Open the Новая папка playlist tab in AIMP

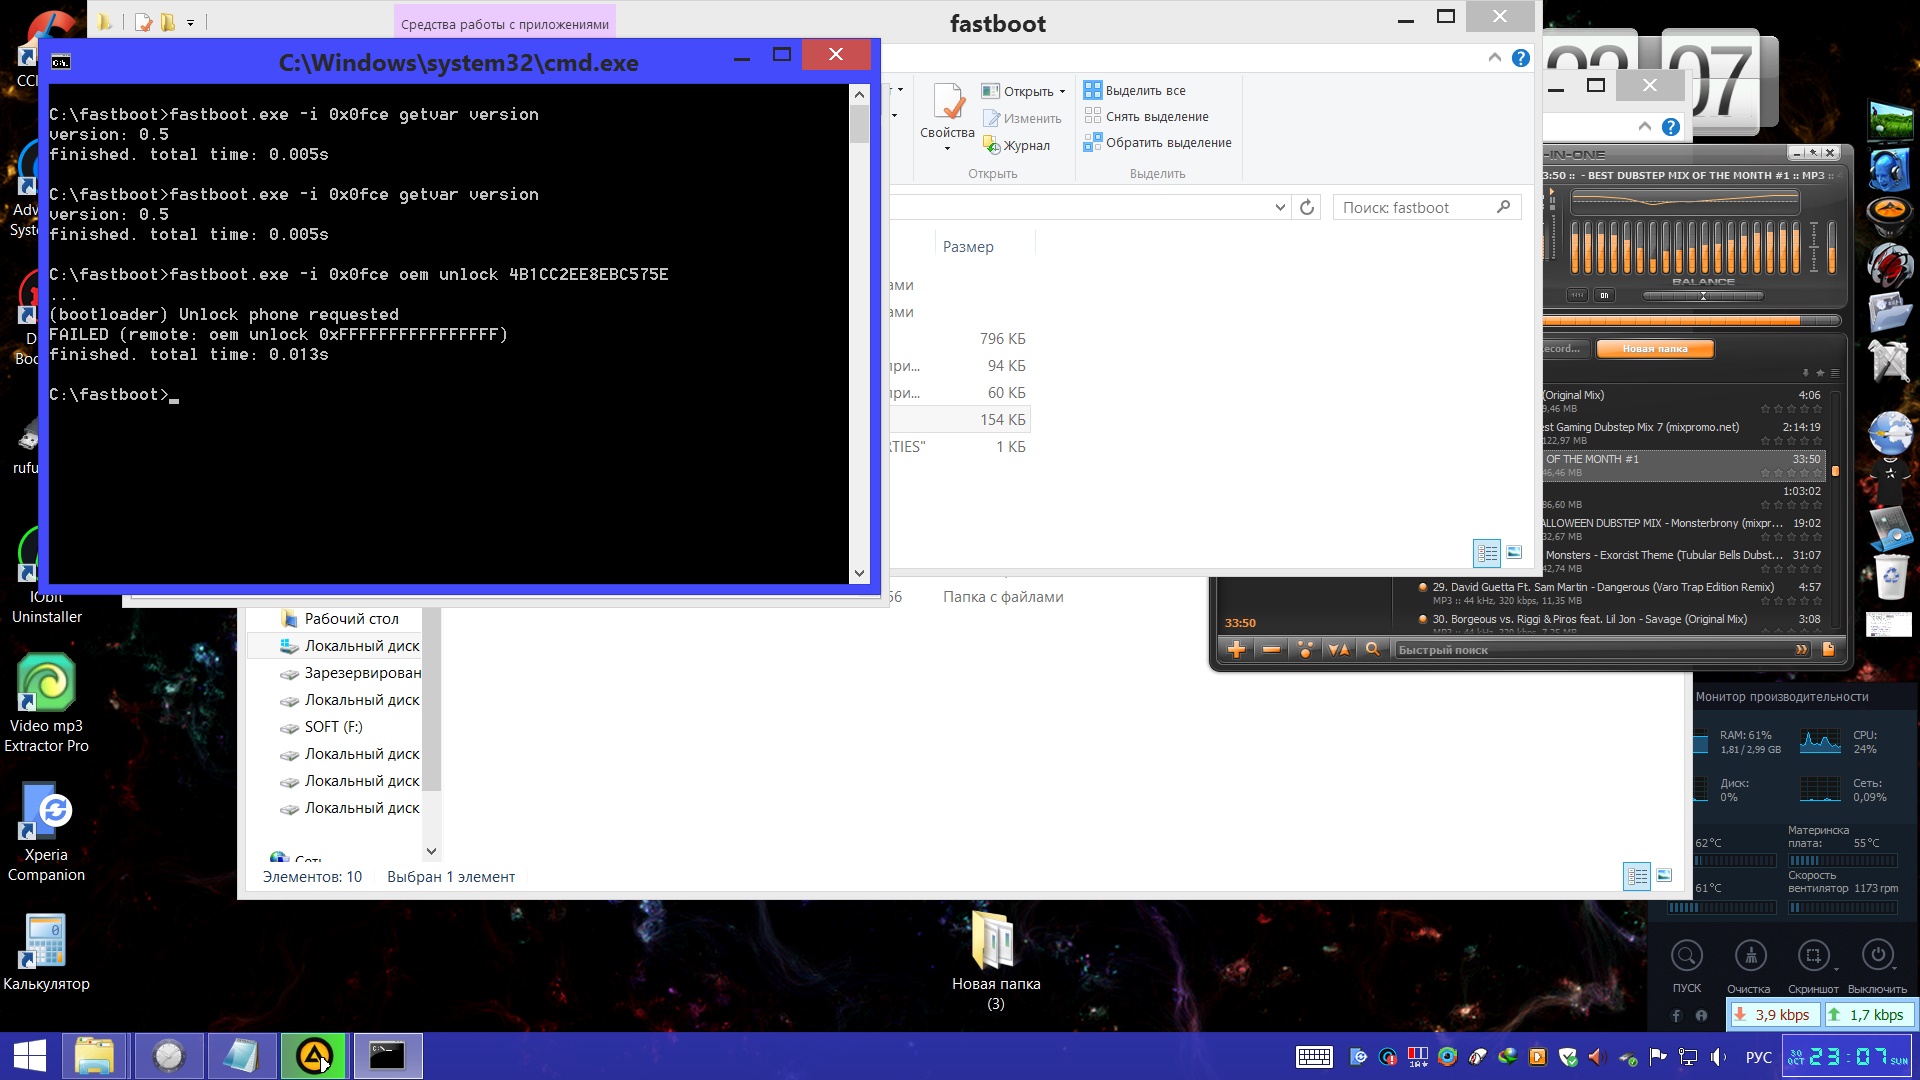1654,349
